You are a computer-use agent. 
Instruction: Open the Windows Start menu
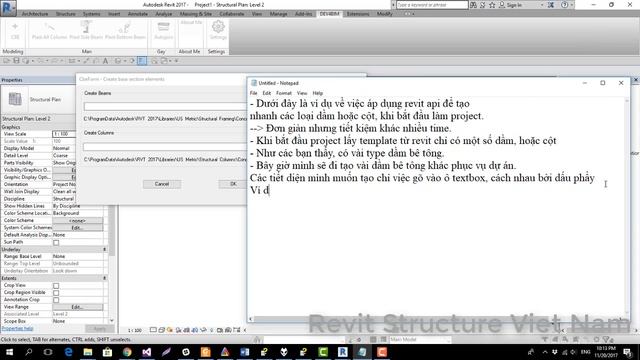coord(9,352)
